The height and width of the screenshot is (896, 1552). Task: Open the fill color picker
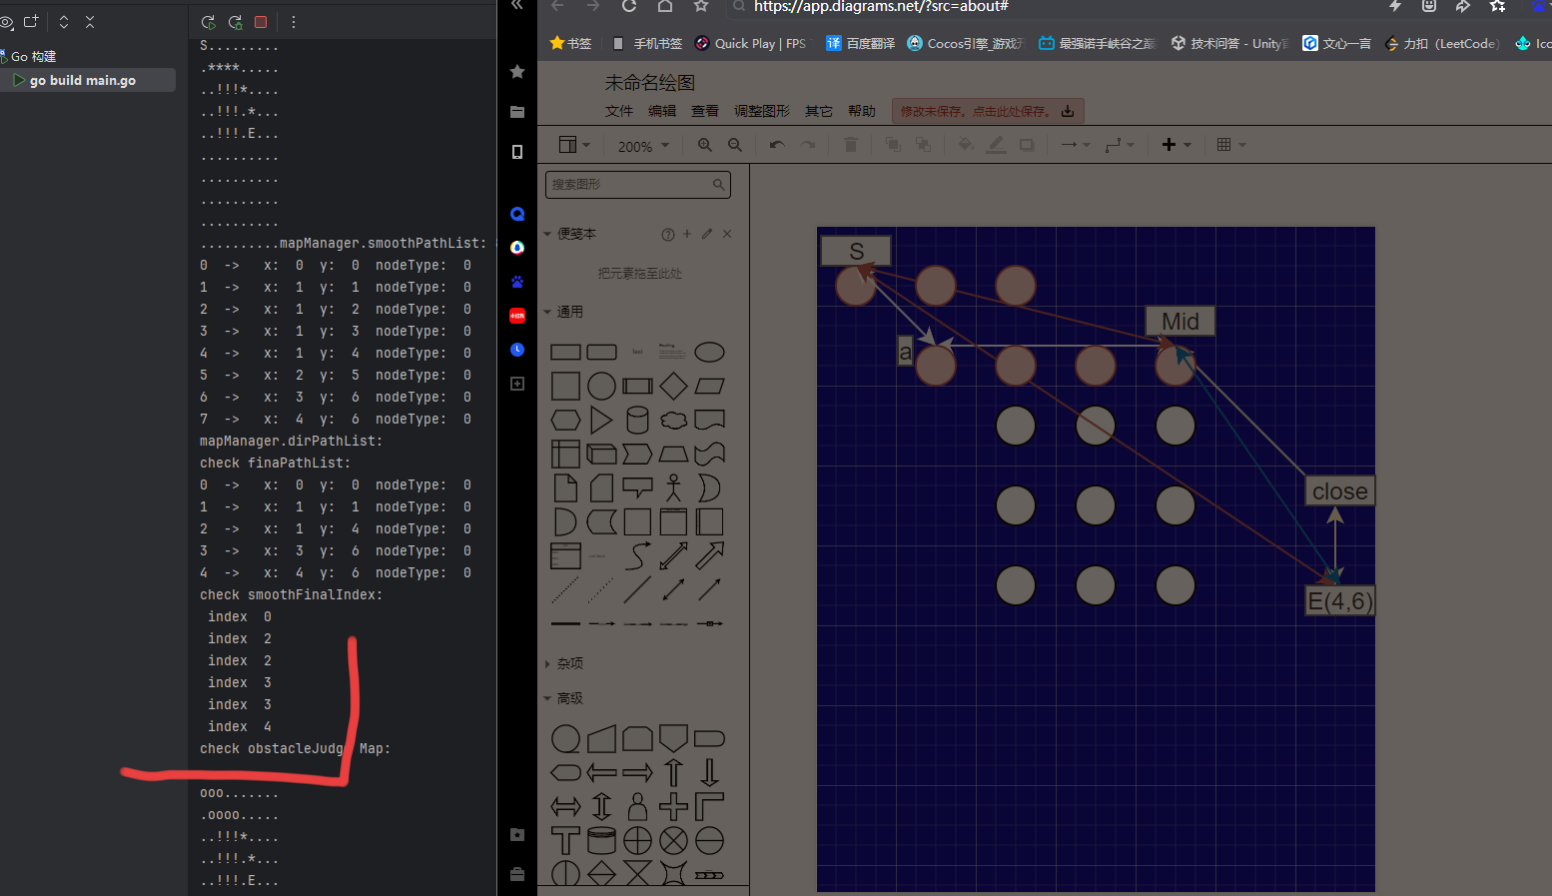click(966, 145)
